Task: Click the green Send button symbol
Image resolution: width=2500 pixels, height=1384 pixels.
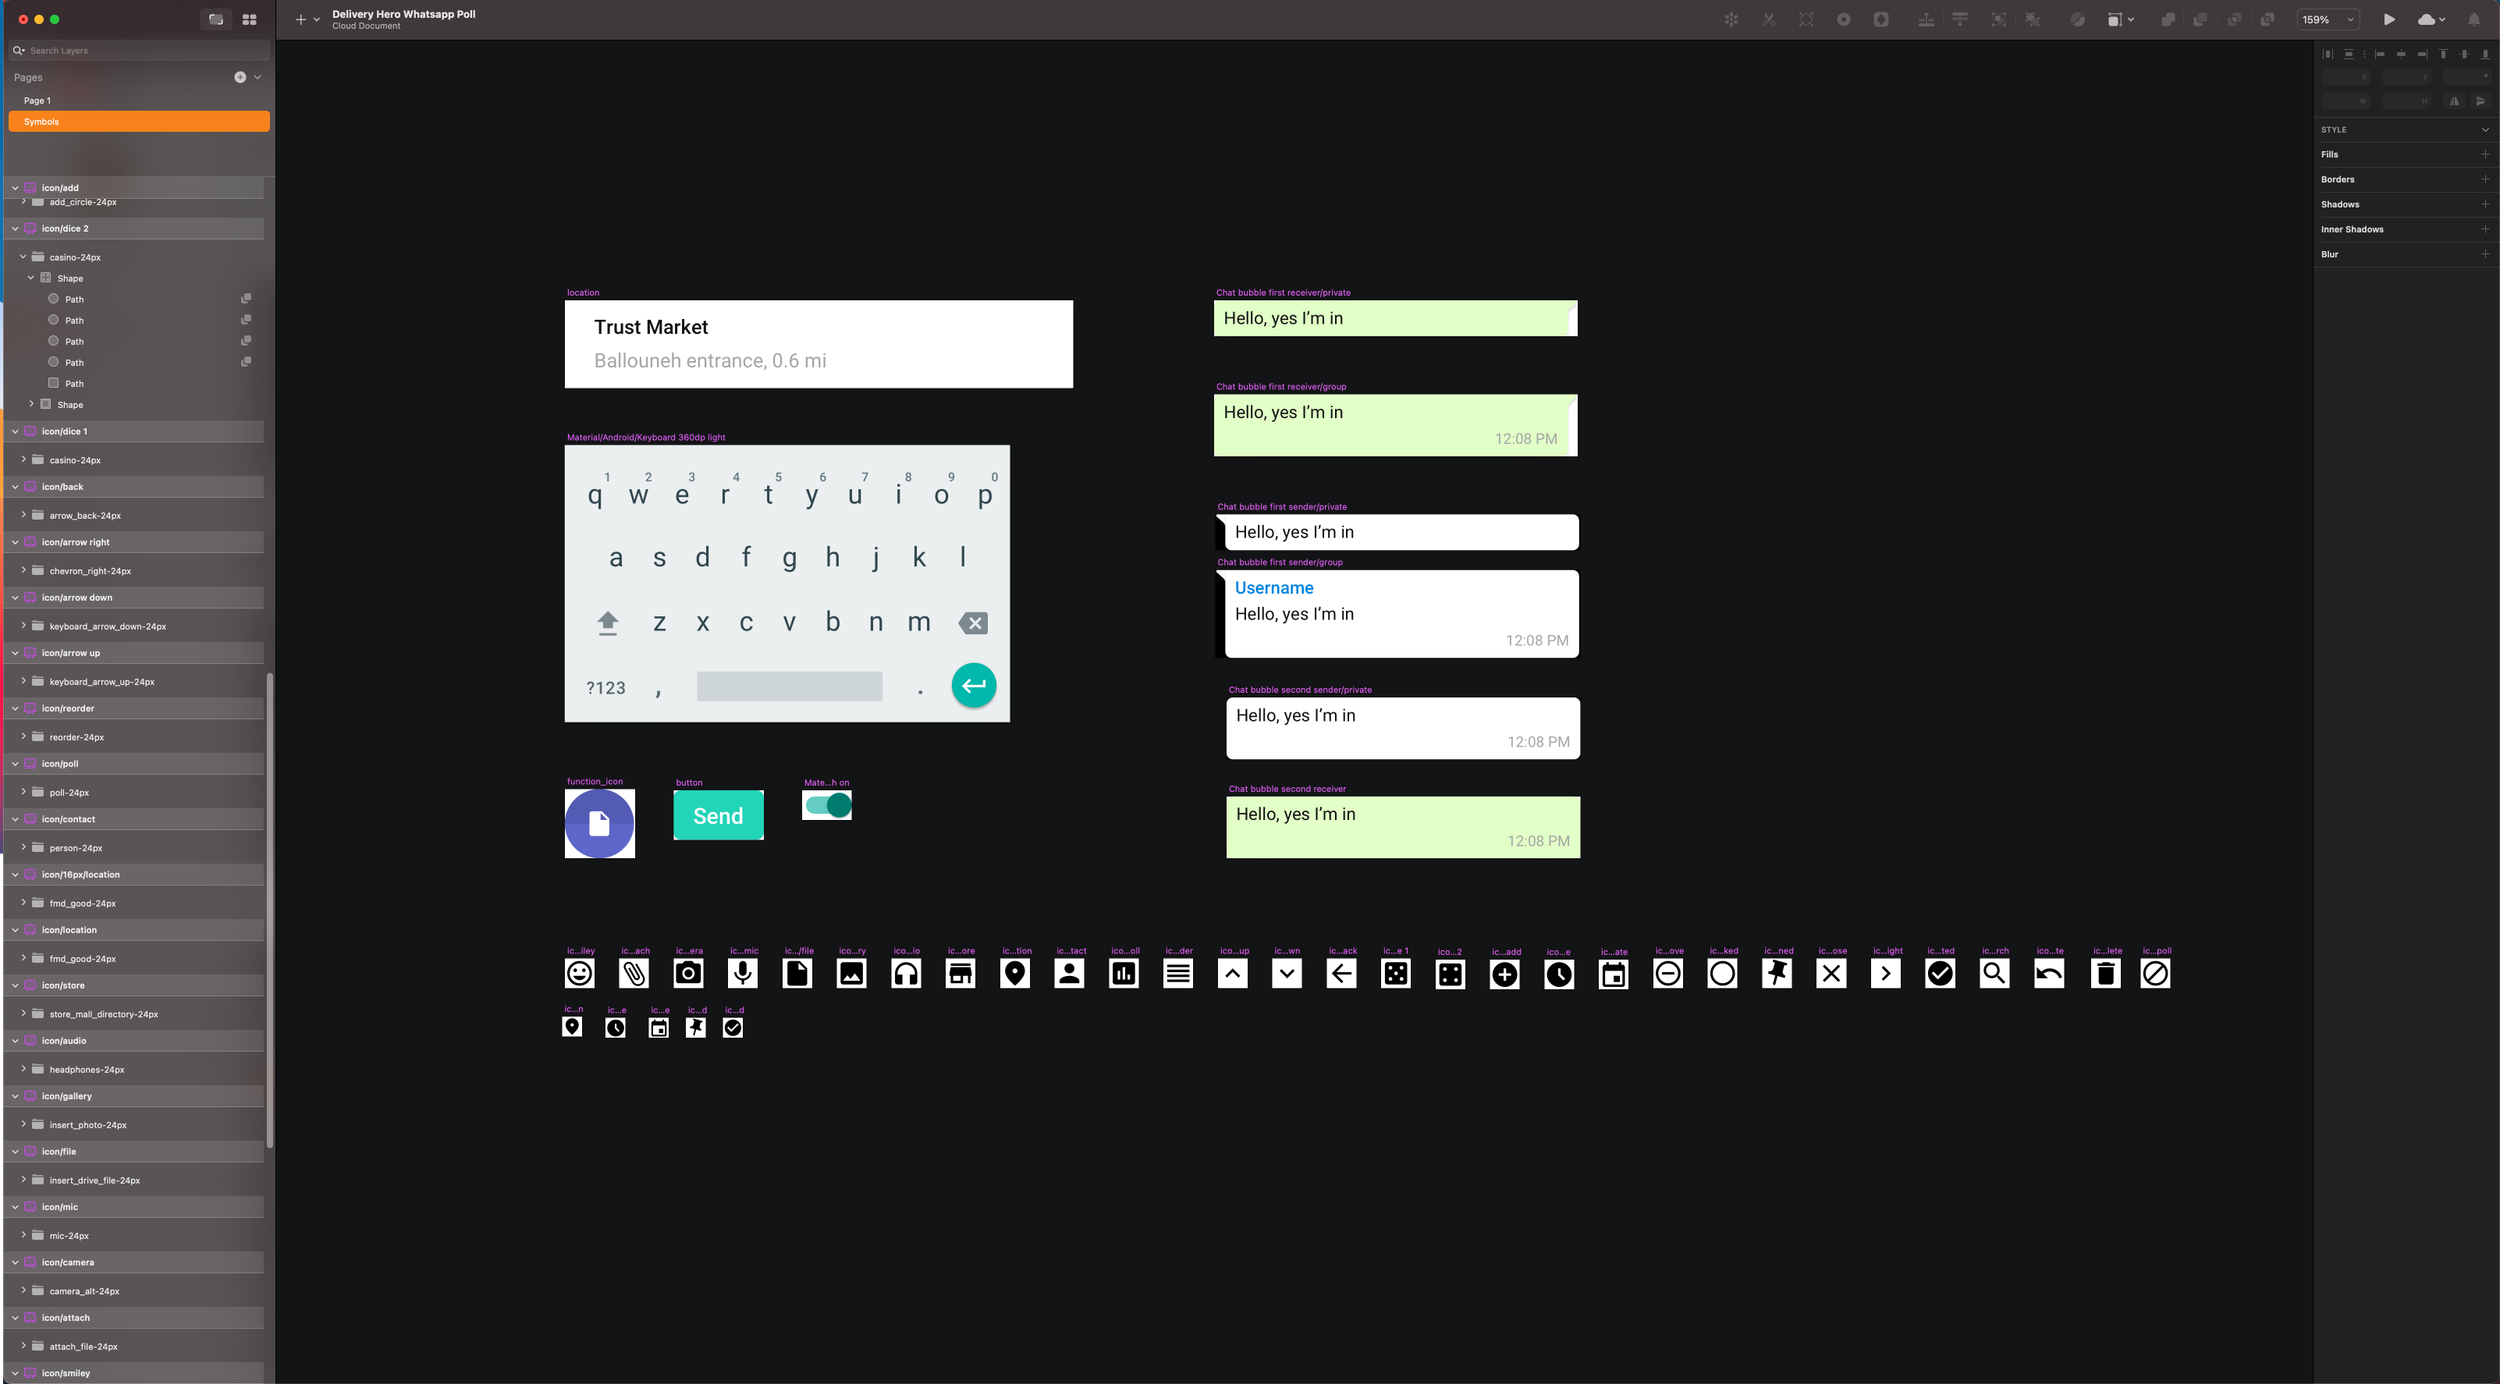Action: [718, 816]
